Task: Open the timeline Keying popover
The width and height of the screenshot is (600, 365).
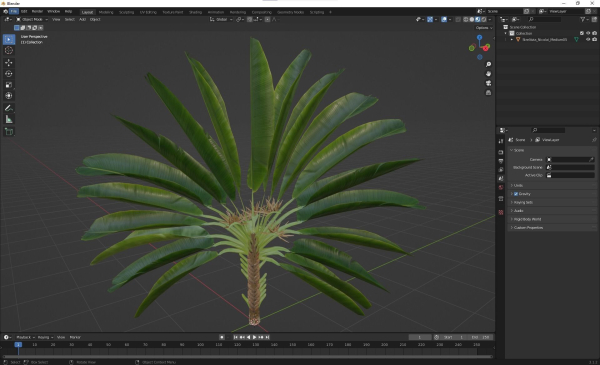Action: pyautogui.click(x=45, y=337)
